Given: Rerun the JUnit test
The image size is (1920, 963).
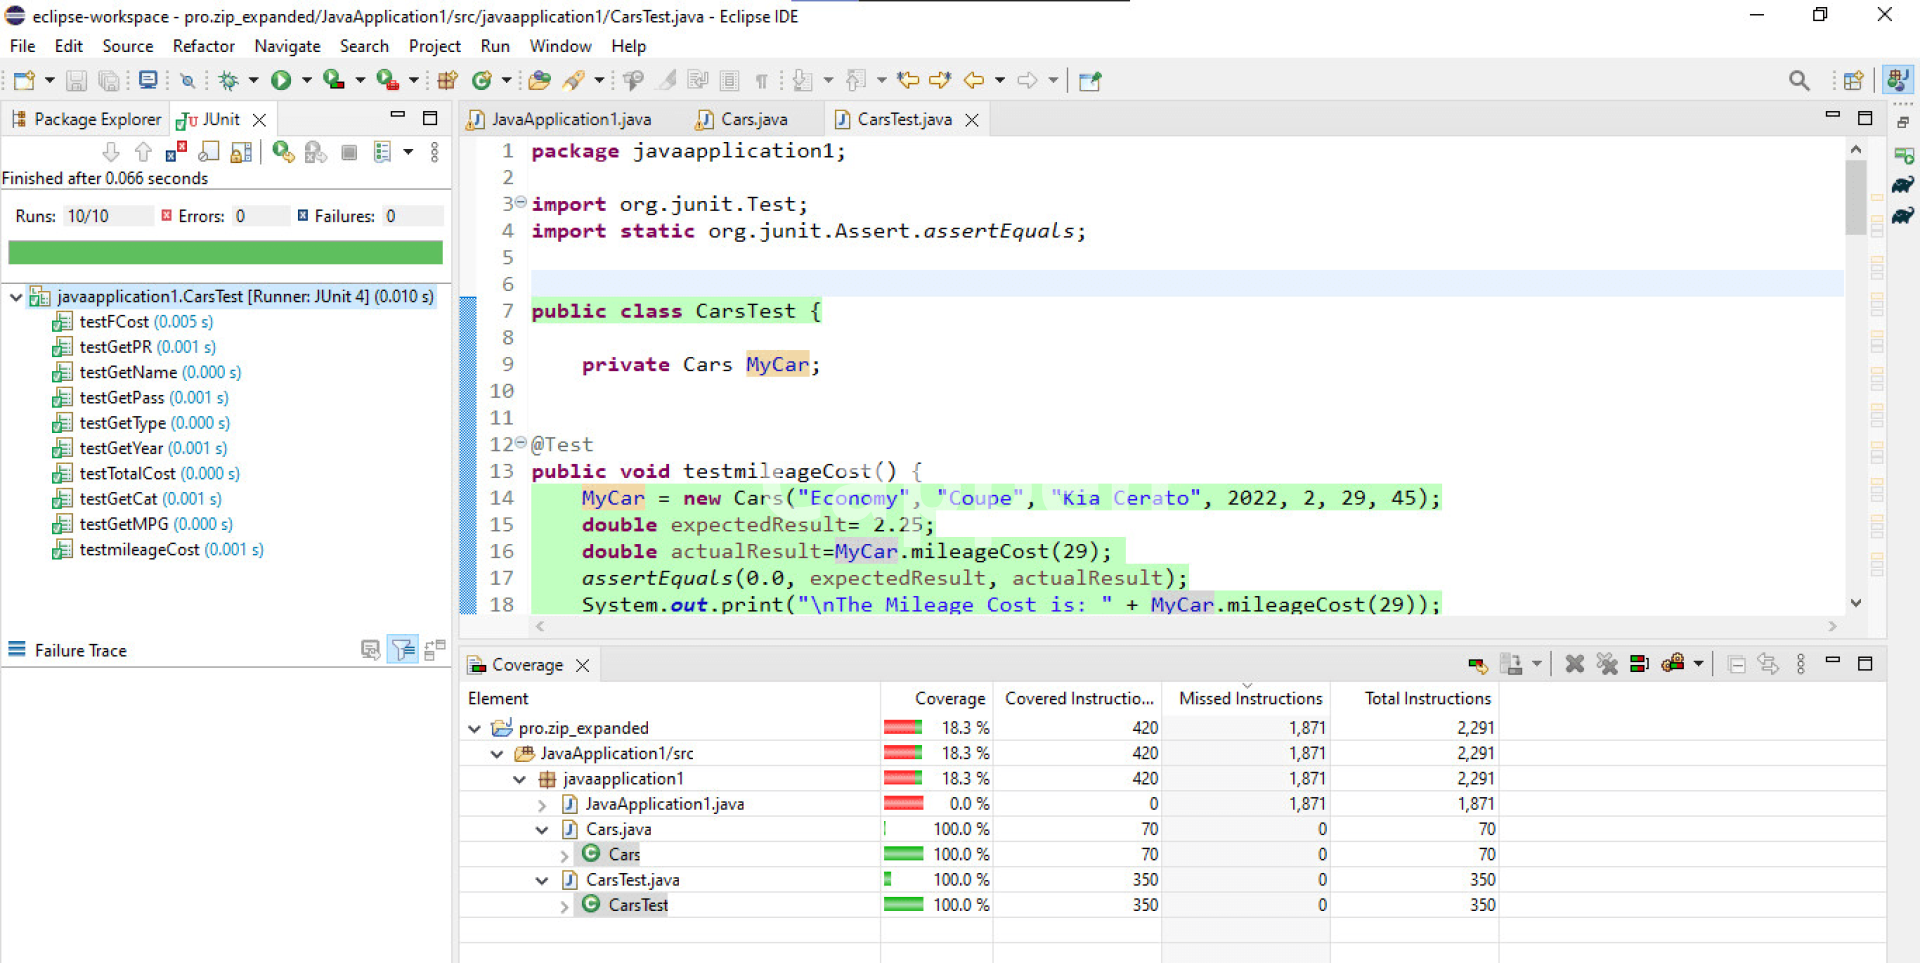Looking at the screenshot, I should click(x=284, y=152).
